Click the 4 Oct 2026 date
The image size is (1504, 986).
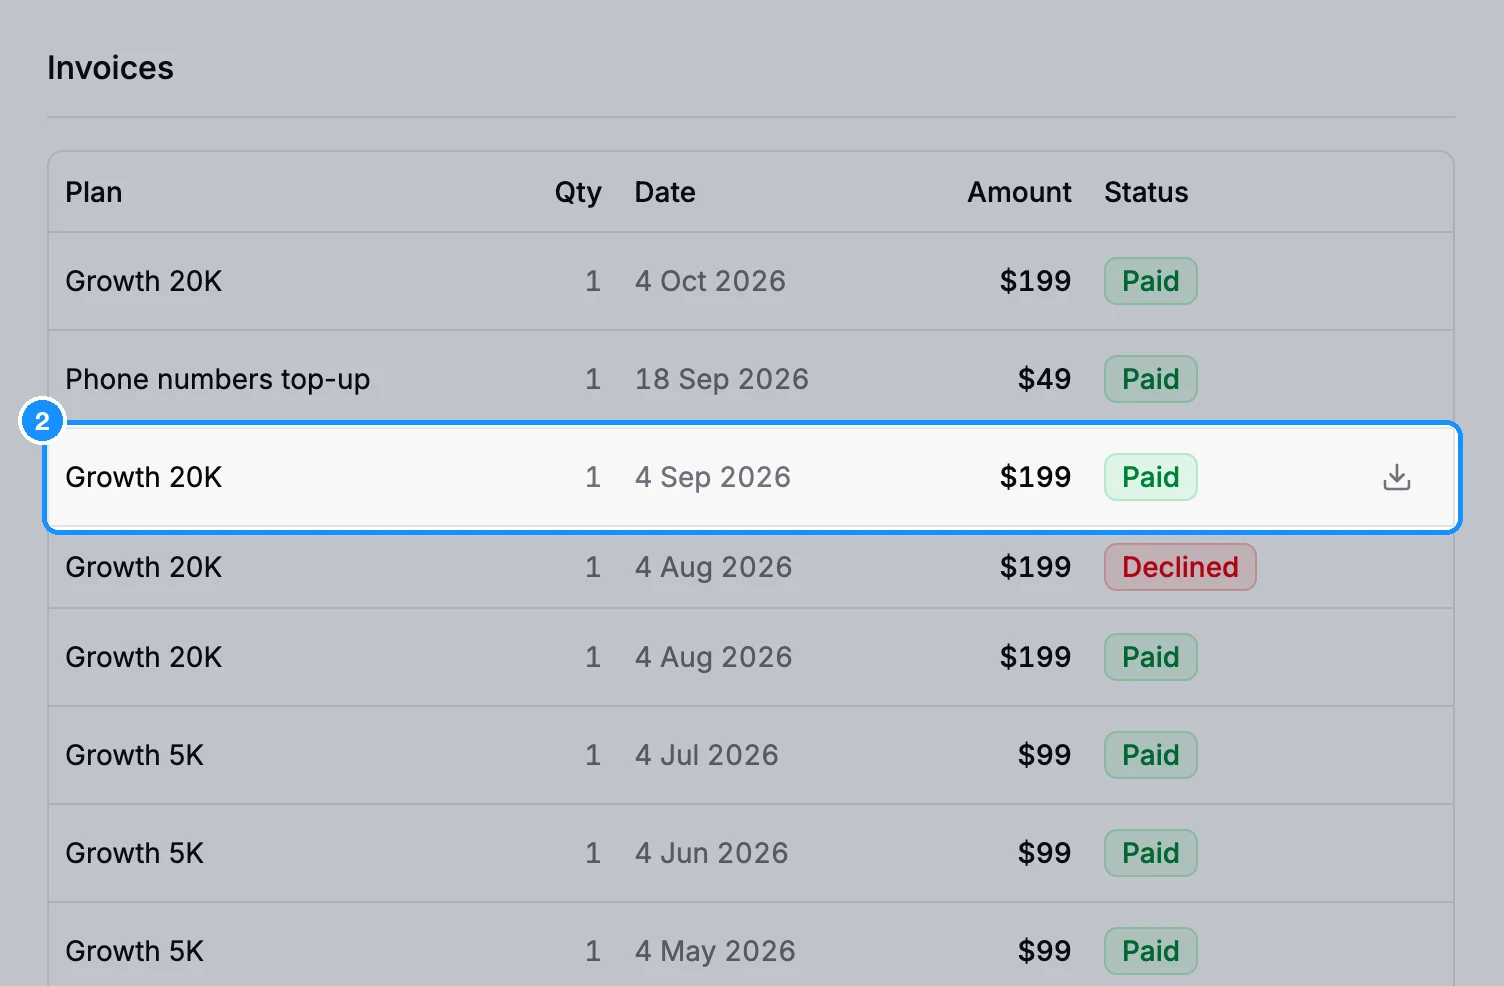(710, 281)
